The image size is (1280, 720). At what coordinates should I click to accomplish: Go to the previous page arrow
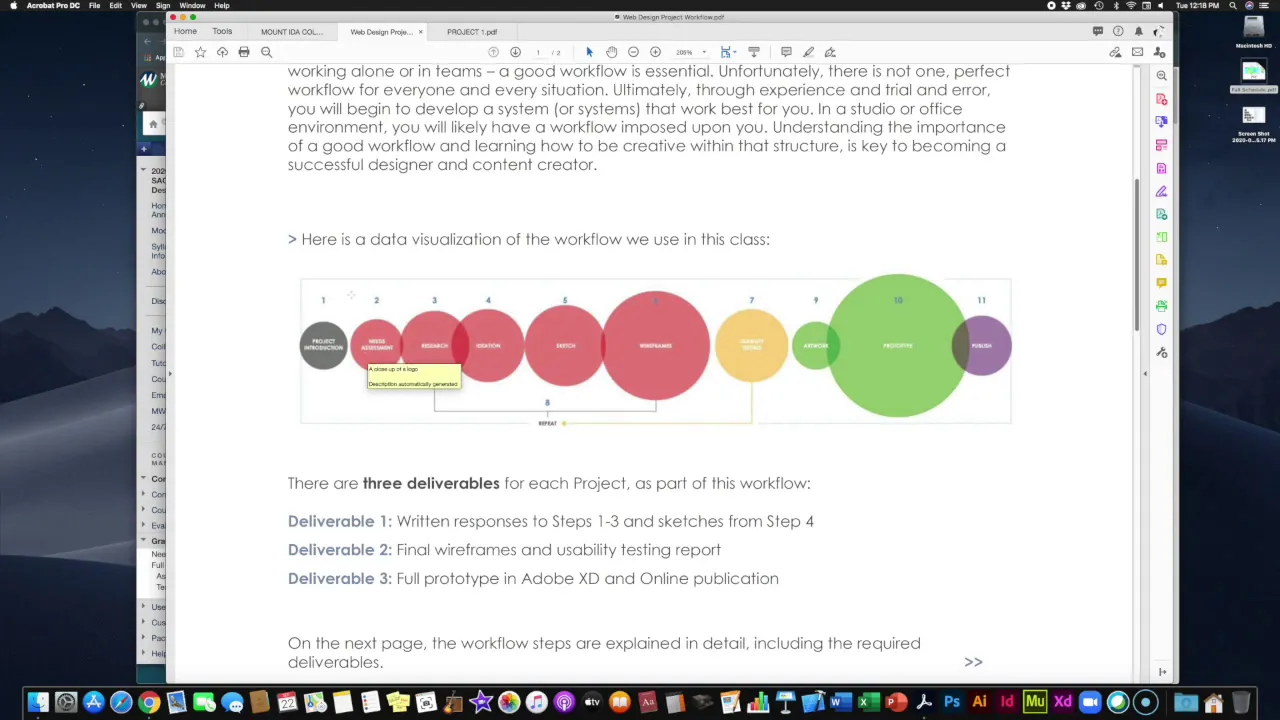pyautogui.click(x=493, y=52)
